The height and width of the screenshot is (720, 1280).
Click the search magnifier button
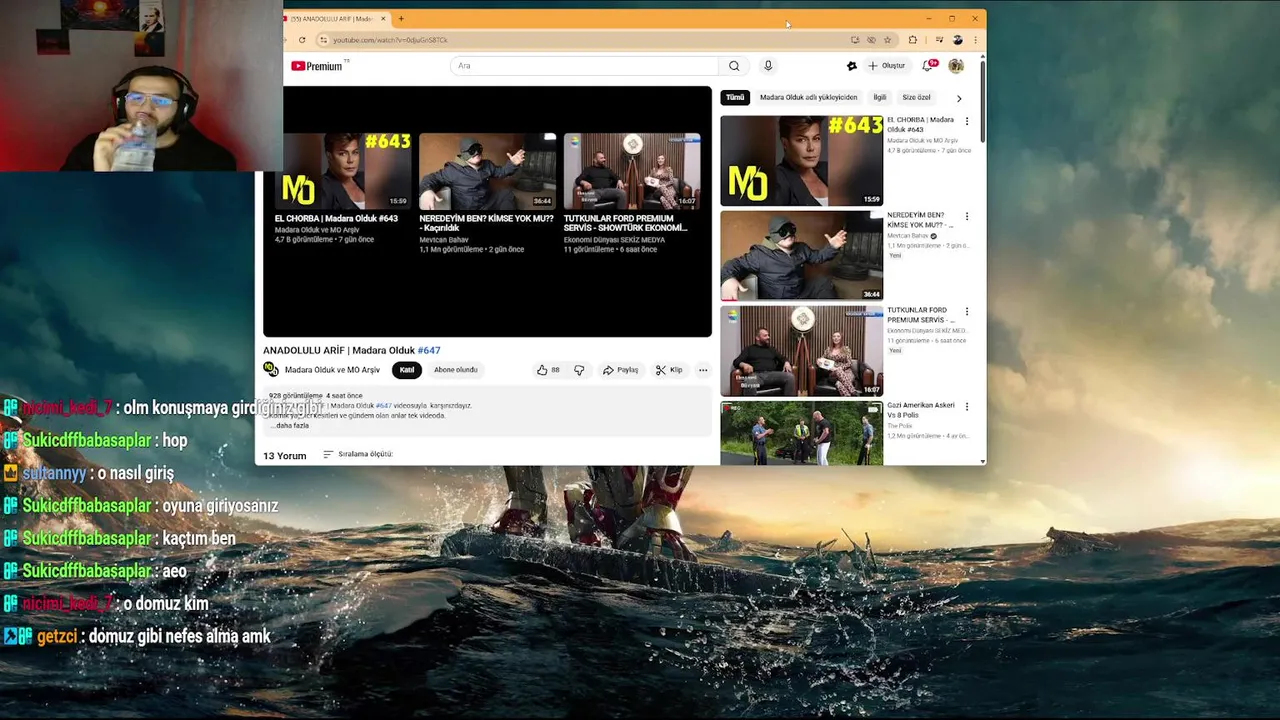click(x=734, y=66)
